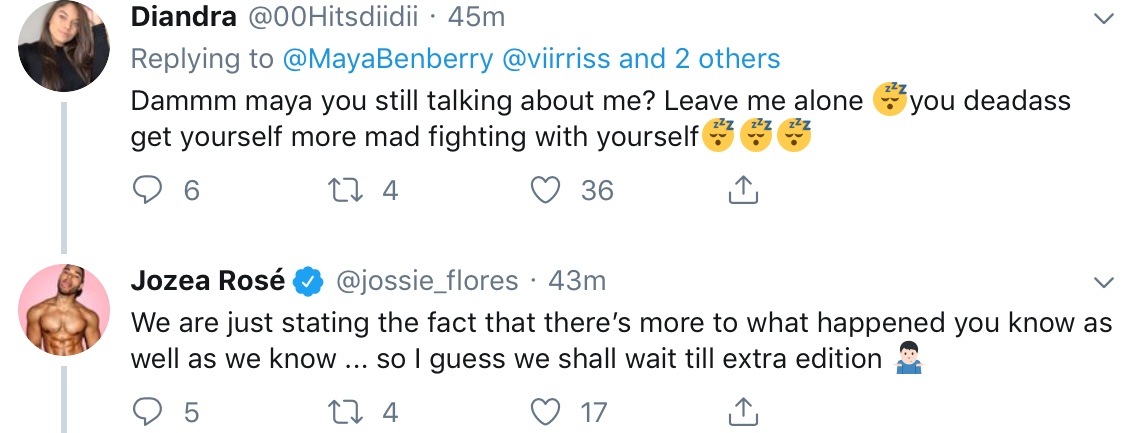
Task: Open the verified badge next to Jozea Rosé
Action: click(x=308, y=281)
